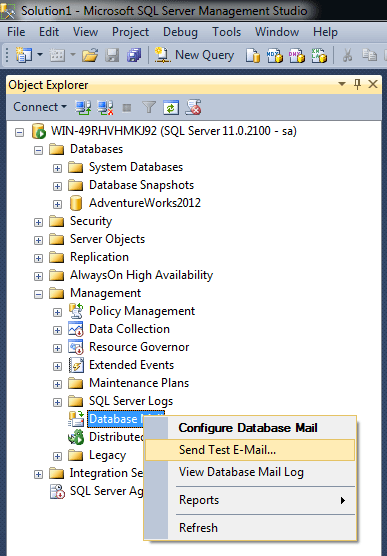Viewport: 387px width, 556px height.
Task: Open the Help menu
Action: (x=325, y=32)
